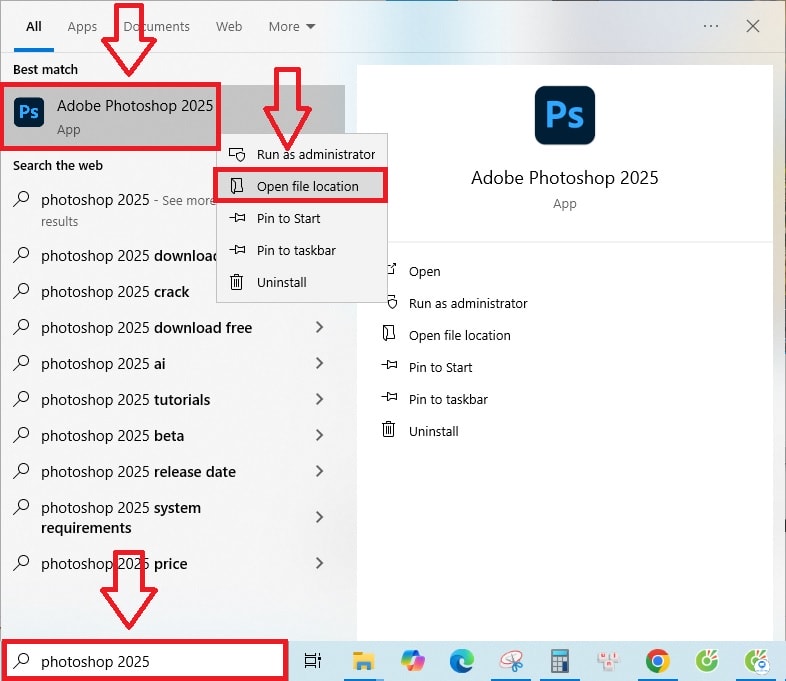Switch to the All tab

click(34, 26)
